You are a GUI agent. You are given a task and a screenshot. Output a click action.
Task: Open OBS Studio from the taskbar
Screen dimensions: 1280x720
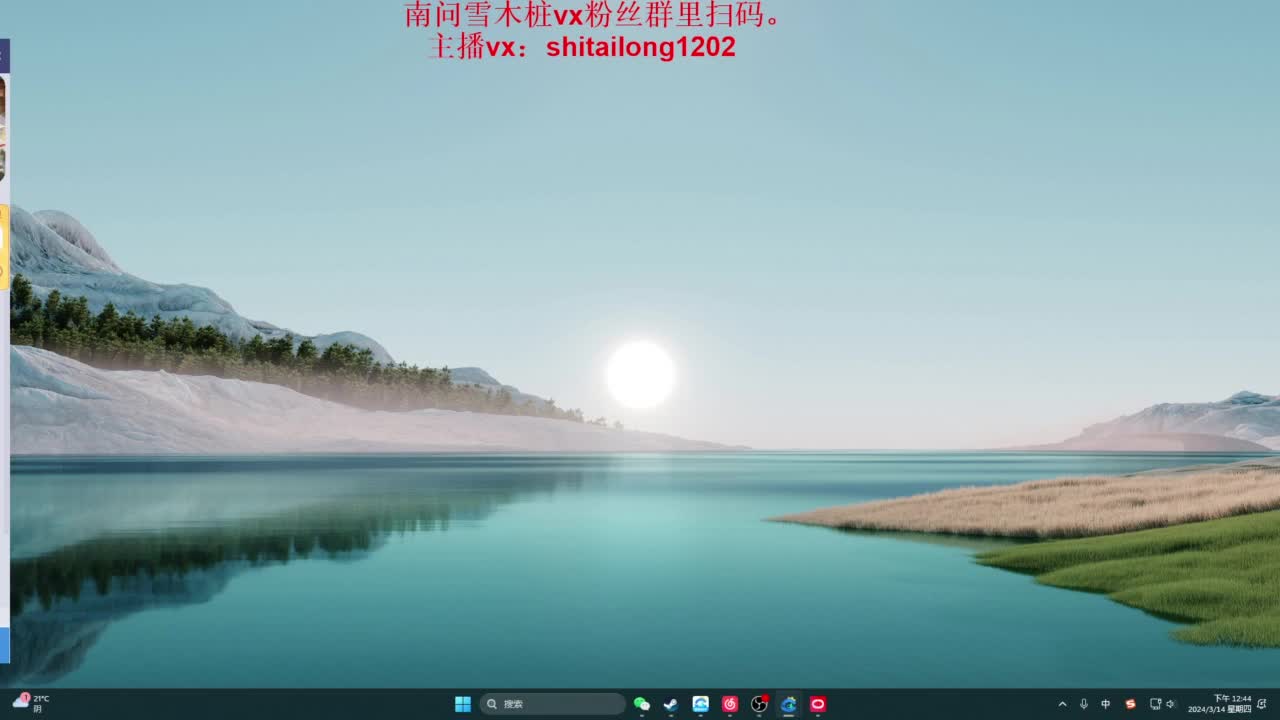coord(759,704)
